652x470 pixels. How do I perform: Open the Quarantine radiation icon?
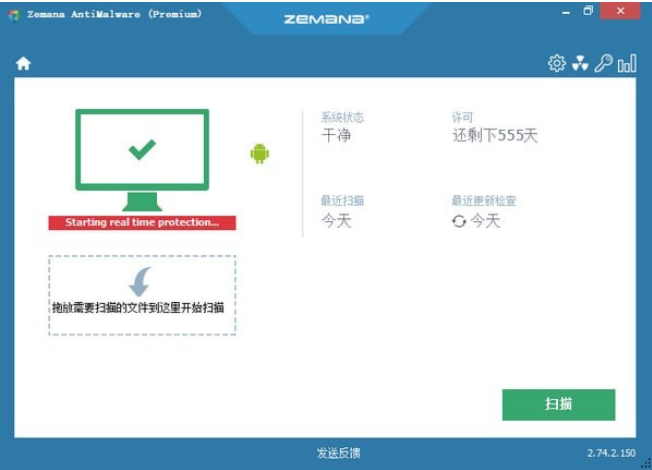(580, 64)
